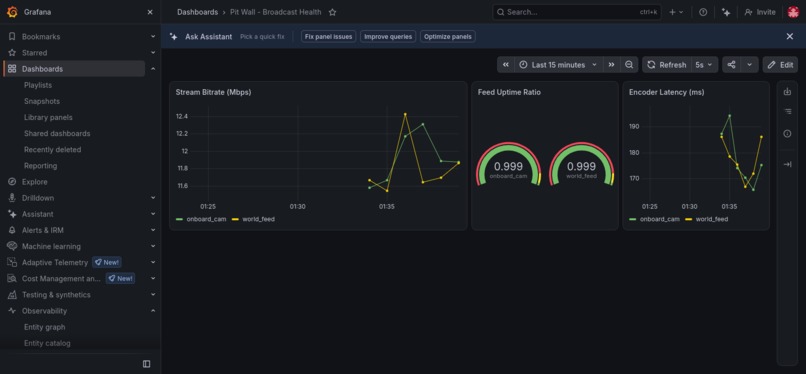This screenshot has height=374, width=806.
Task: Open the user profile avatar
Action: pos(793,12)
